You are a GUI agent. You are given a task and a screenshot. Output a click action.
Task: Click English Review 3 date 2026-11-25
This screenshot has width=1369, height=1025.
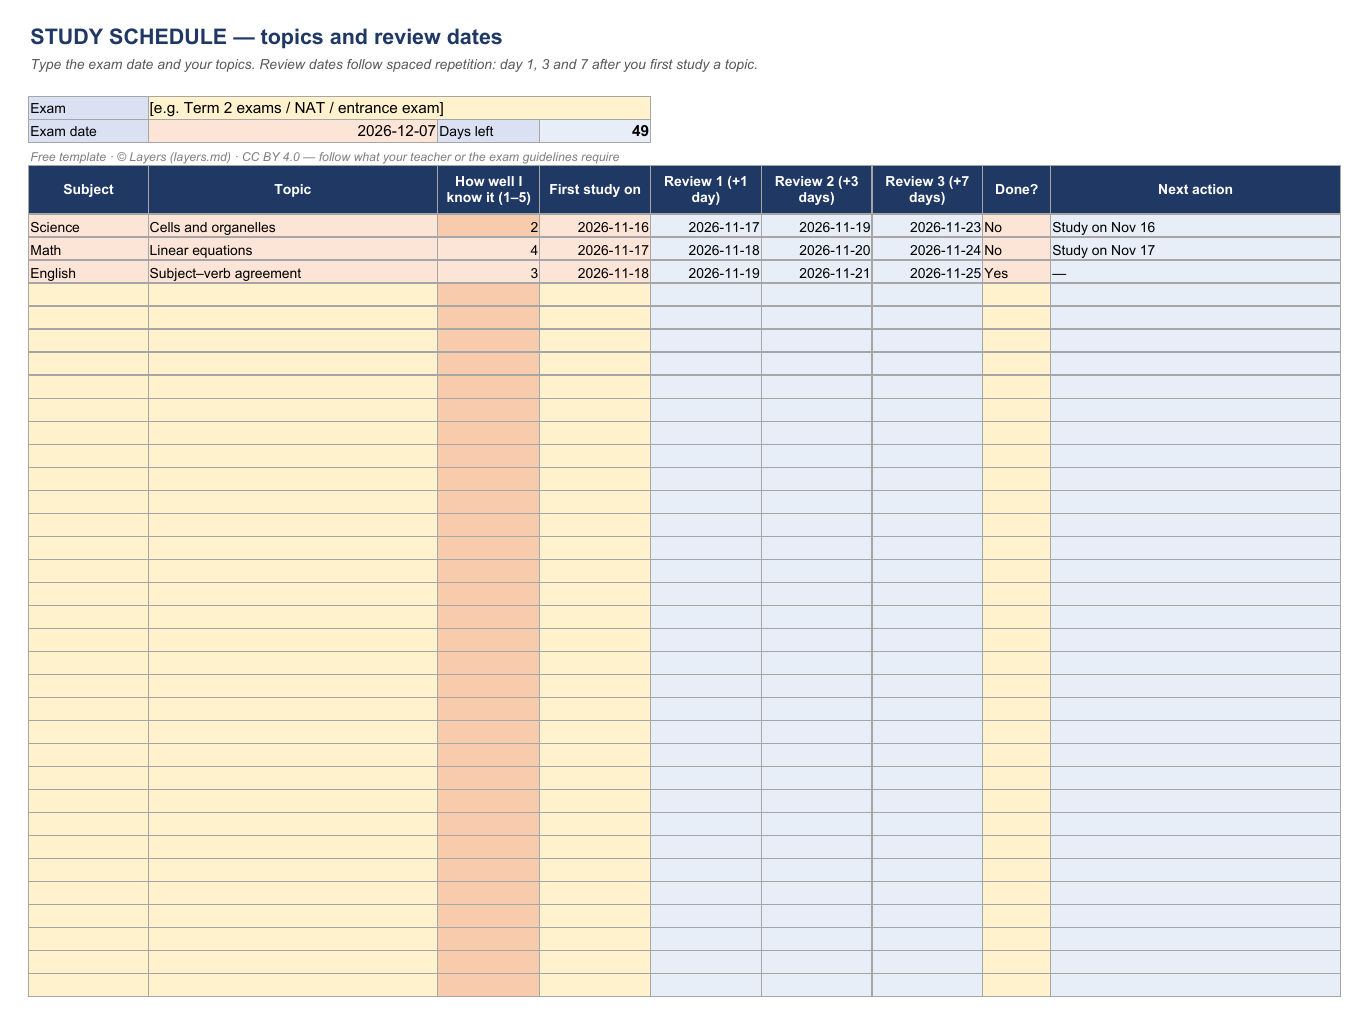tap(927, 273)
